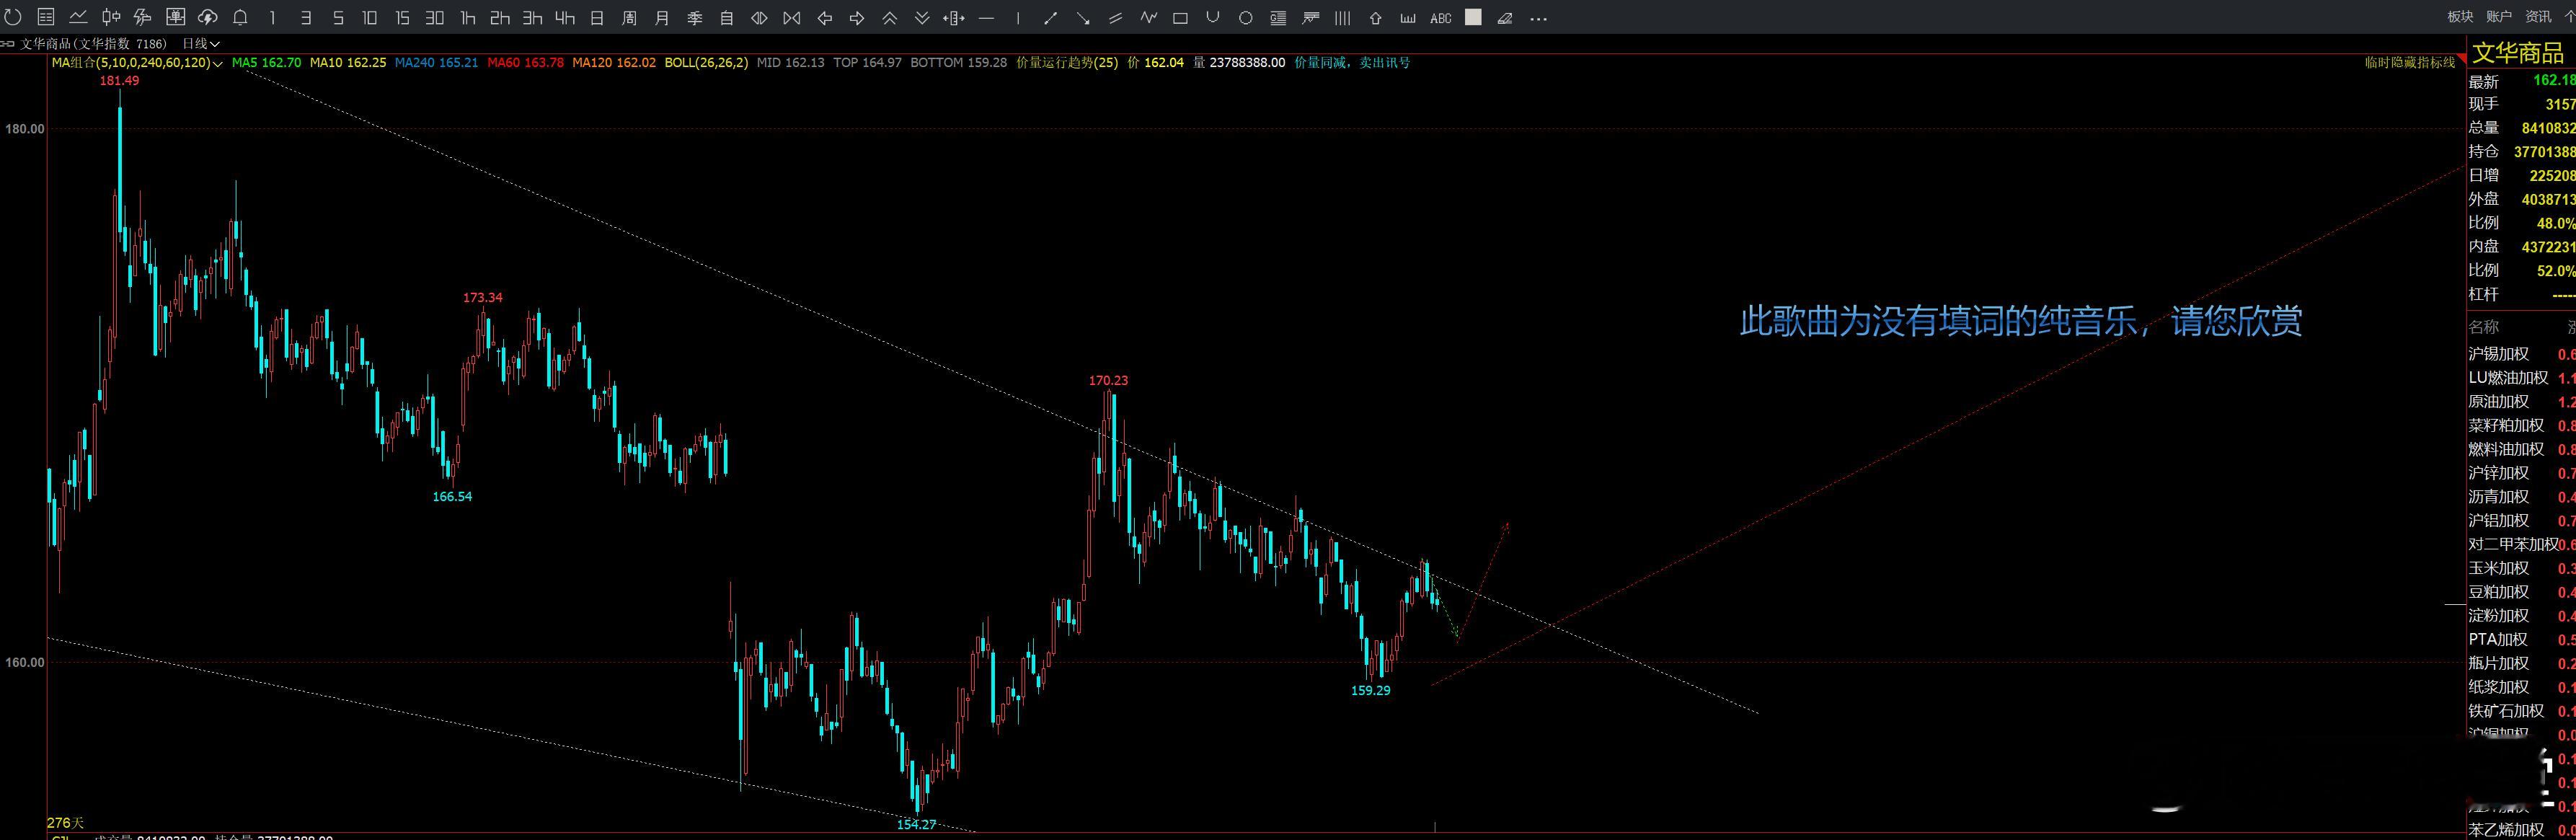
Task: Select the circle drawing tool
Action: (1245, 17)
